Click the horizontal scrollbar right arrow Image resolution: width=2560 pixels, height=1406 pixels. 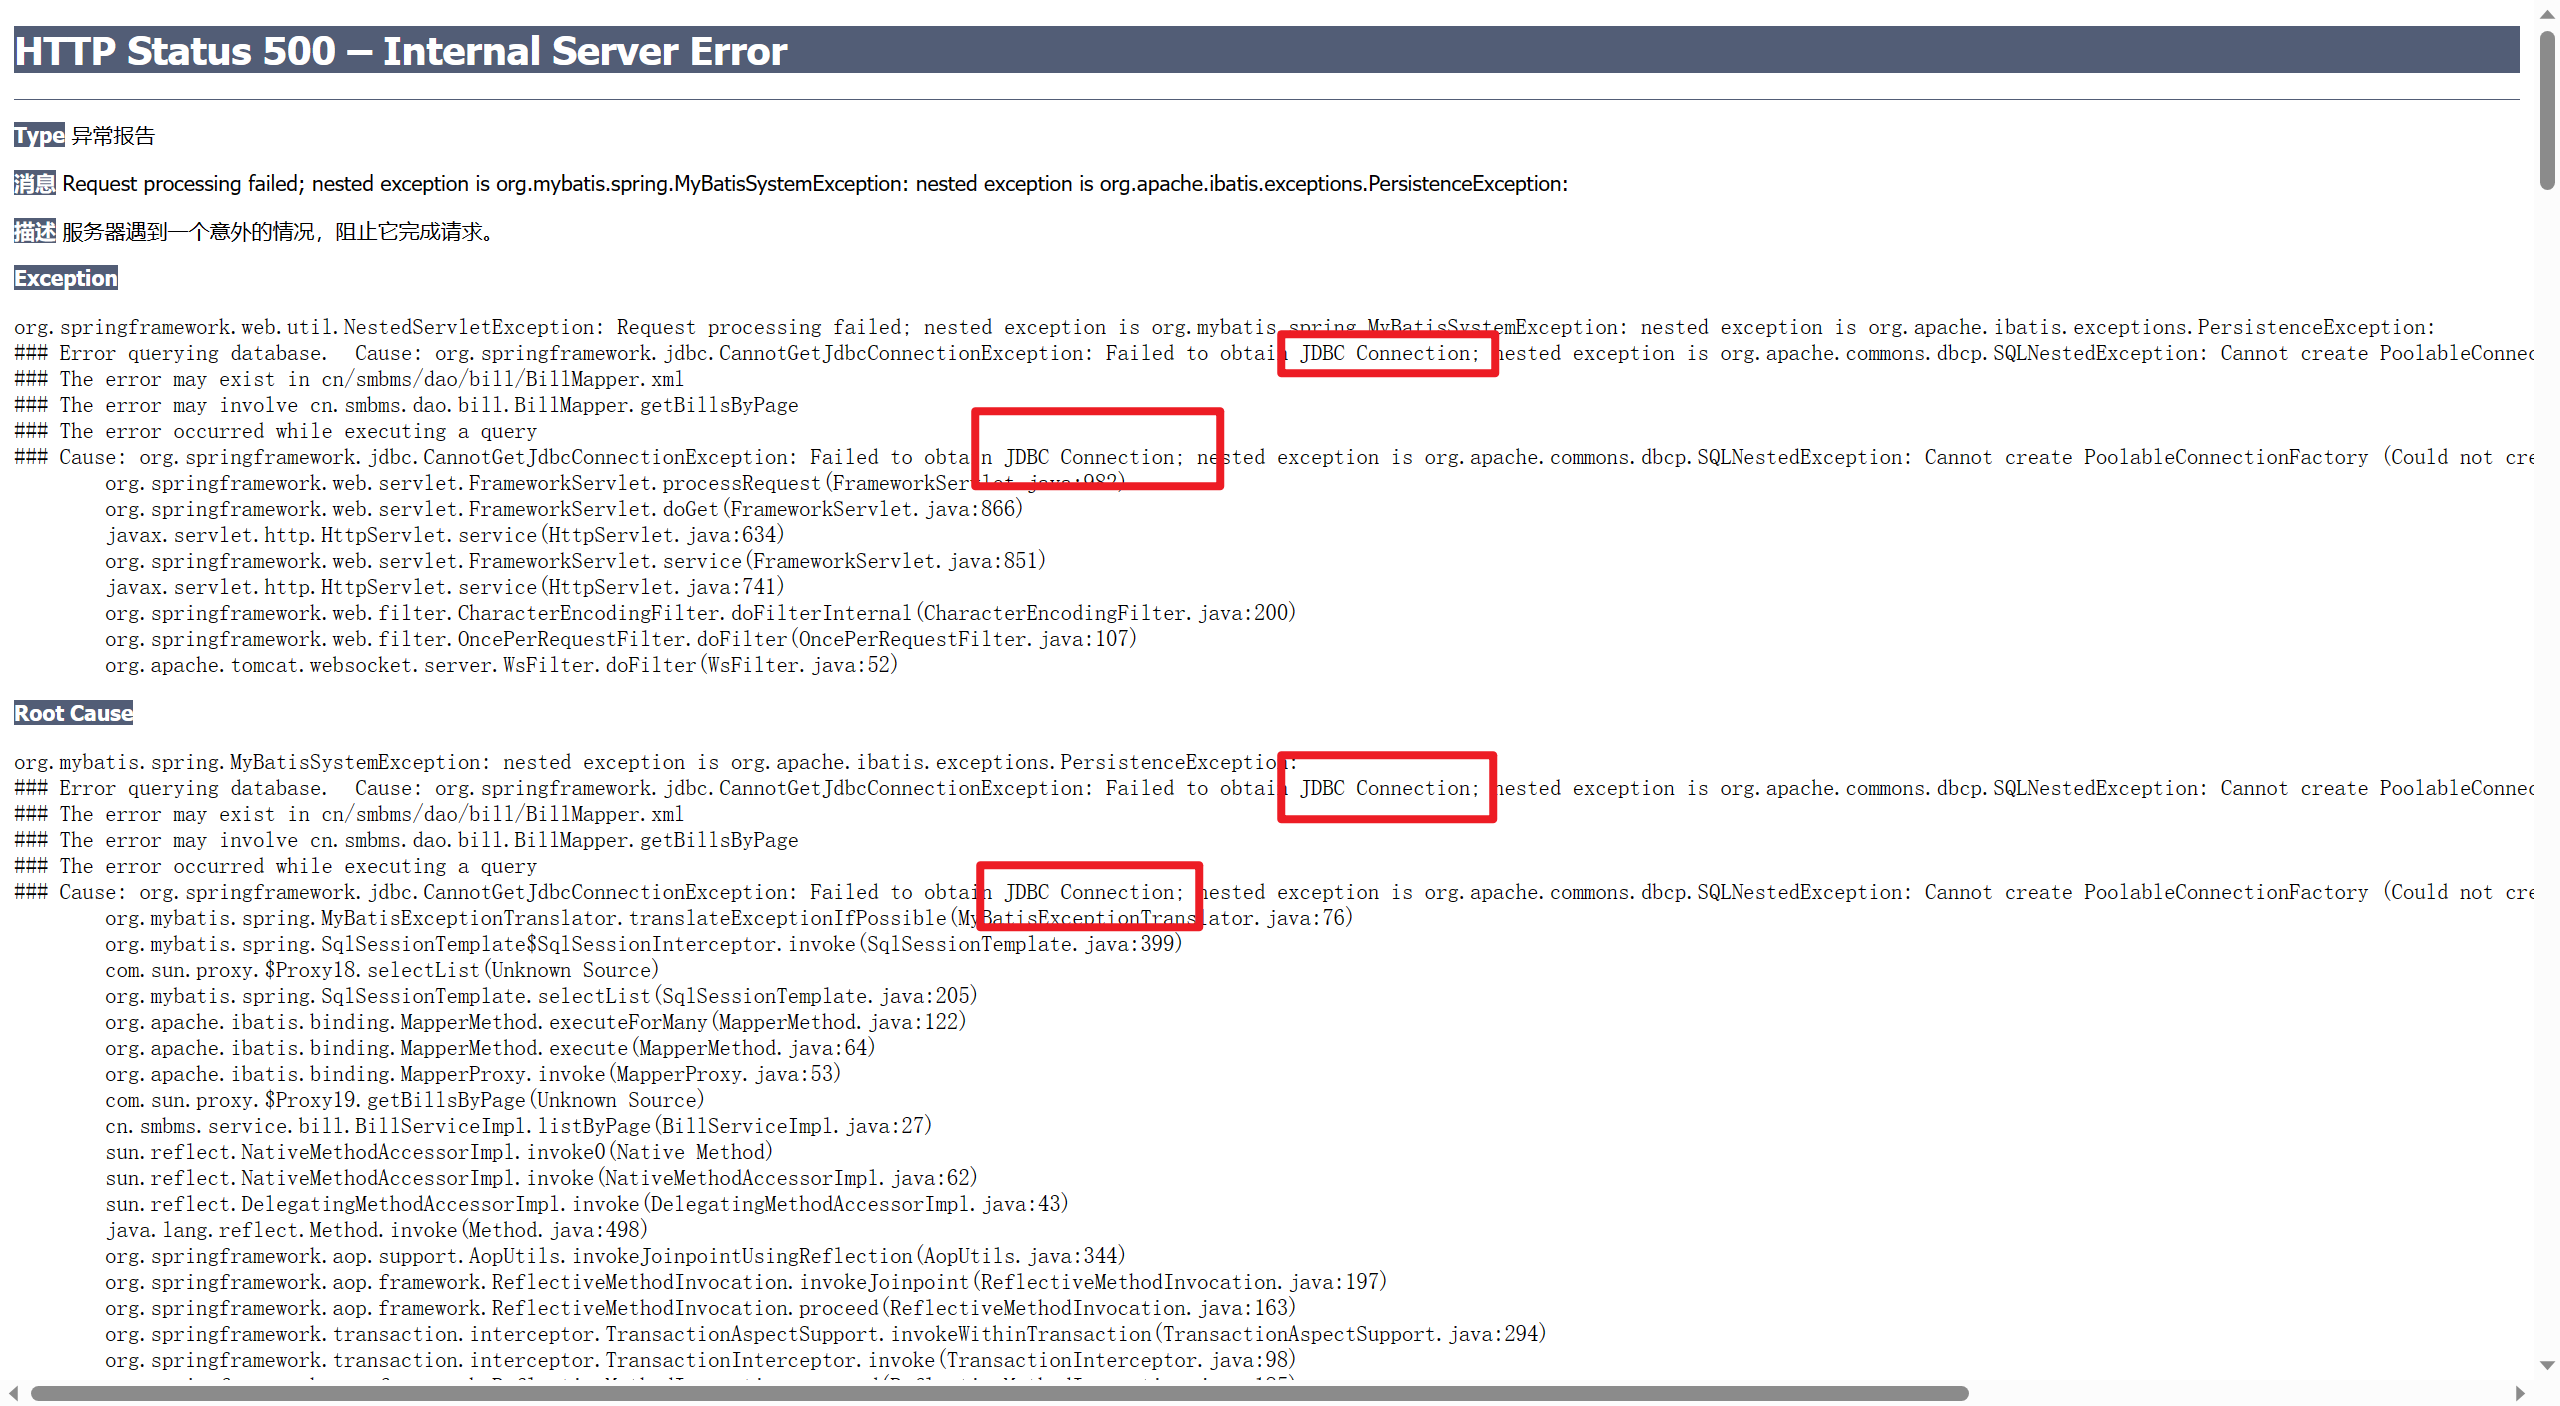click(x=2520, y=1393)
